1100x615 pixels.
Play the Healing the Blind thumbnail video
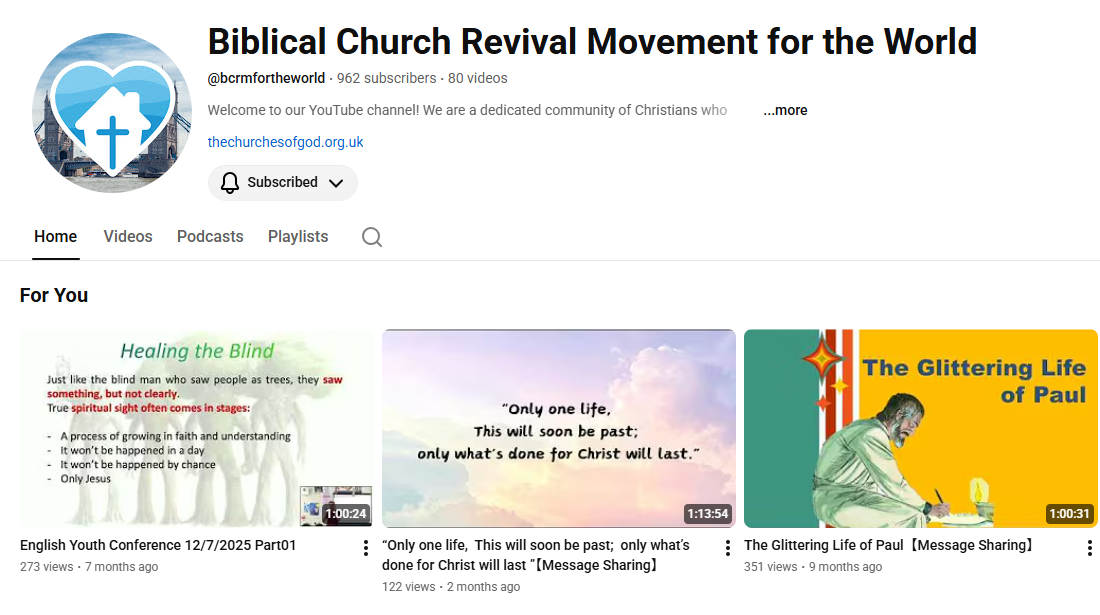196,428
